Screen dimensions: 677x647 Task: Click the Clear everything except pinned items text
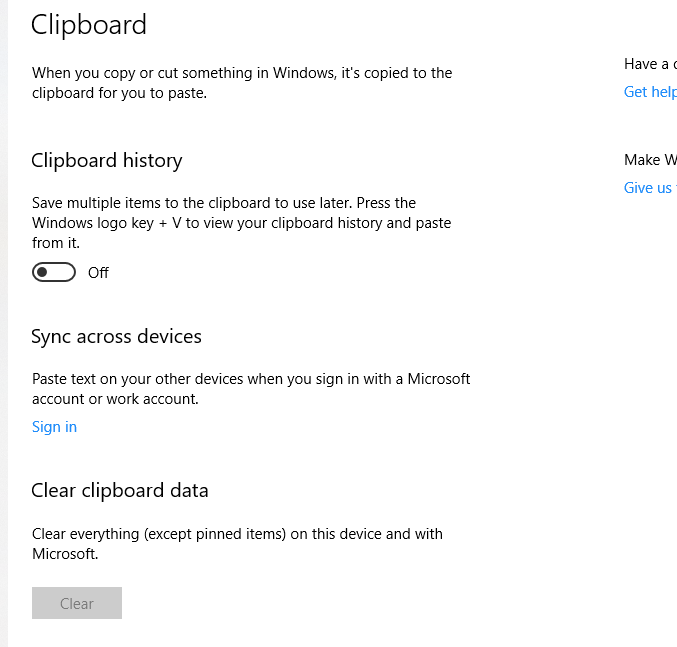coord(237,544)
